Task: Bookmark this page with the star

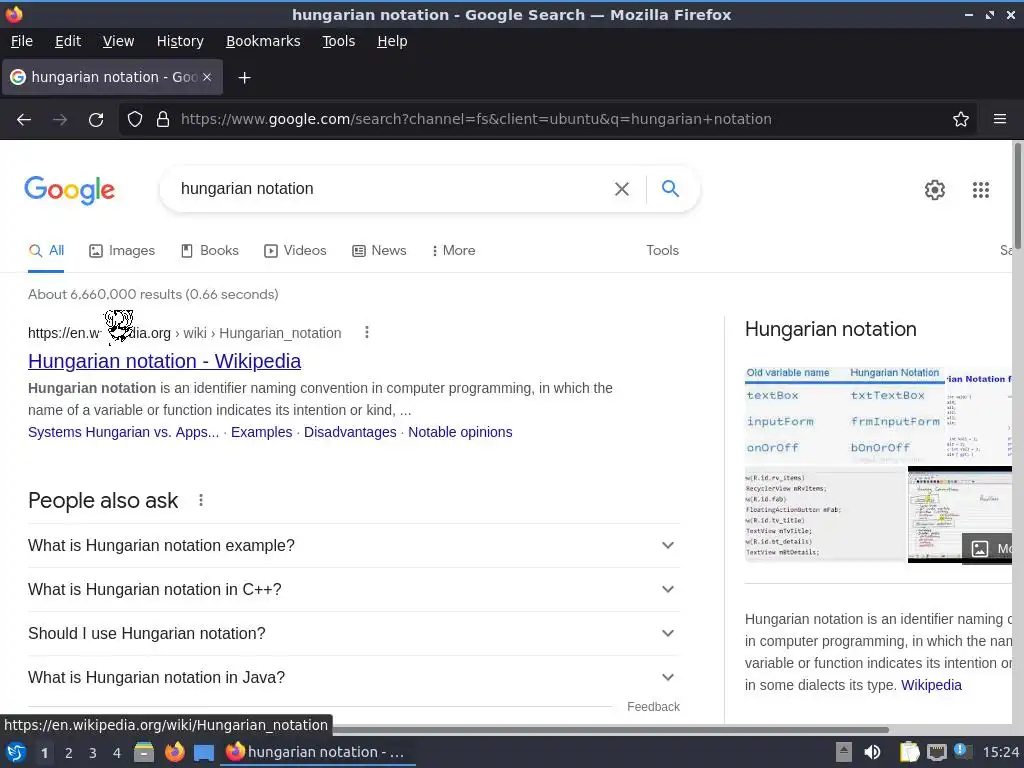Action: point(961,119)
